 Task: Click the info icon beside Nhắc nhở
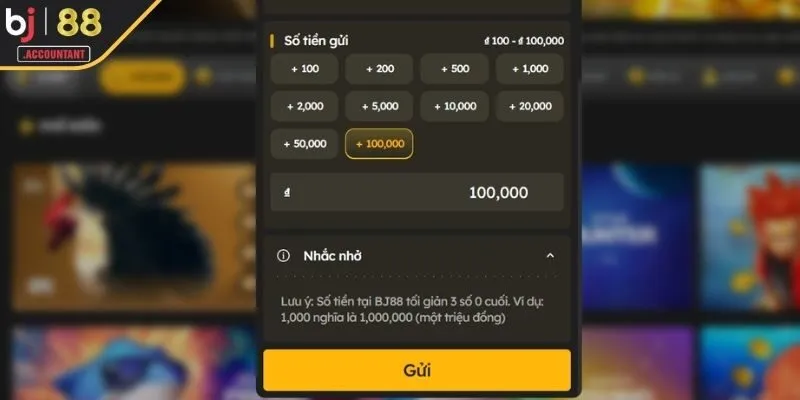pyautogui.click(x=283, y=256)
